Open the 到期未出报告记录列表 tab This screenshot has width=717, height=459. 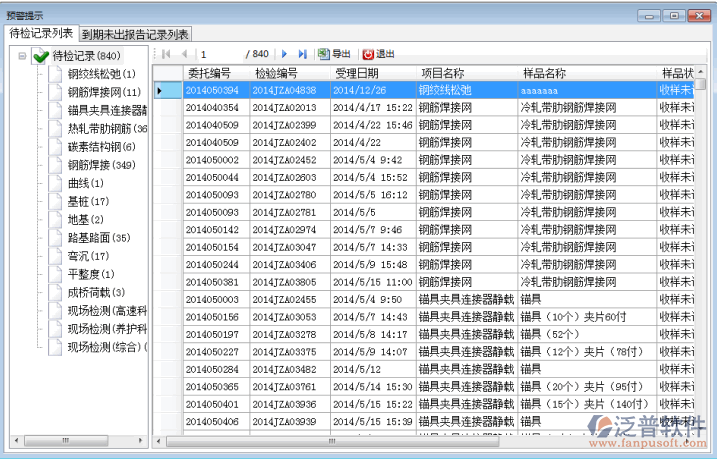pos(136,34)
